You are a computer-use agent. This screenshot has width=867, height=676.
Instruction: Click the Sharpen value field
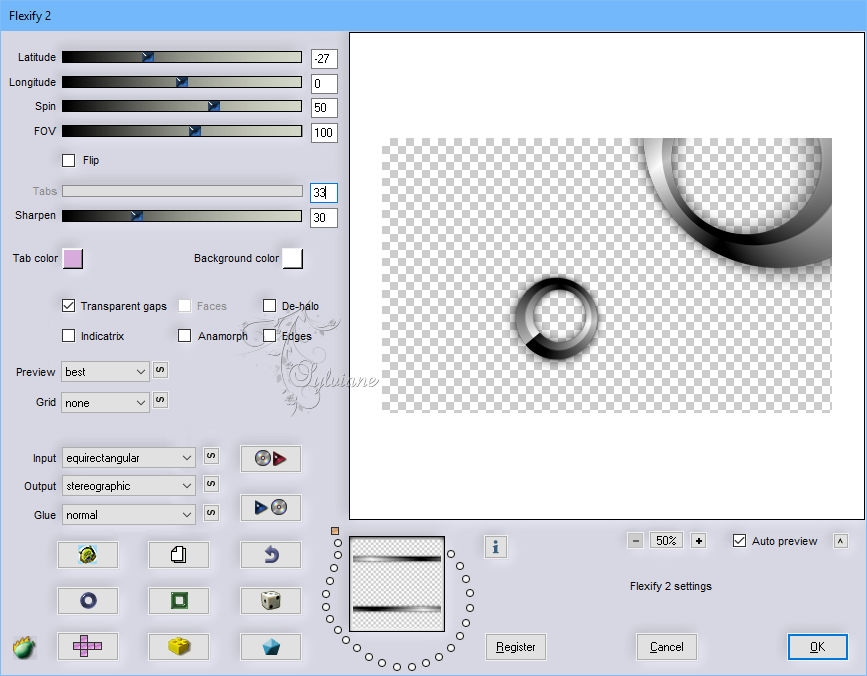coord(324,218)
